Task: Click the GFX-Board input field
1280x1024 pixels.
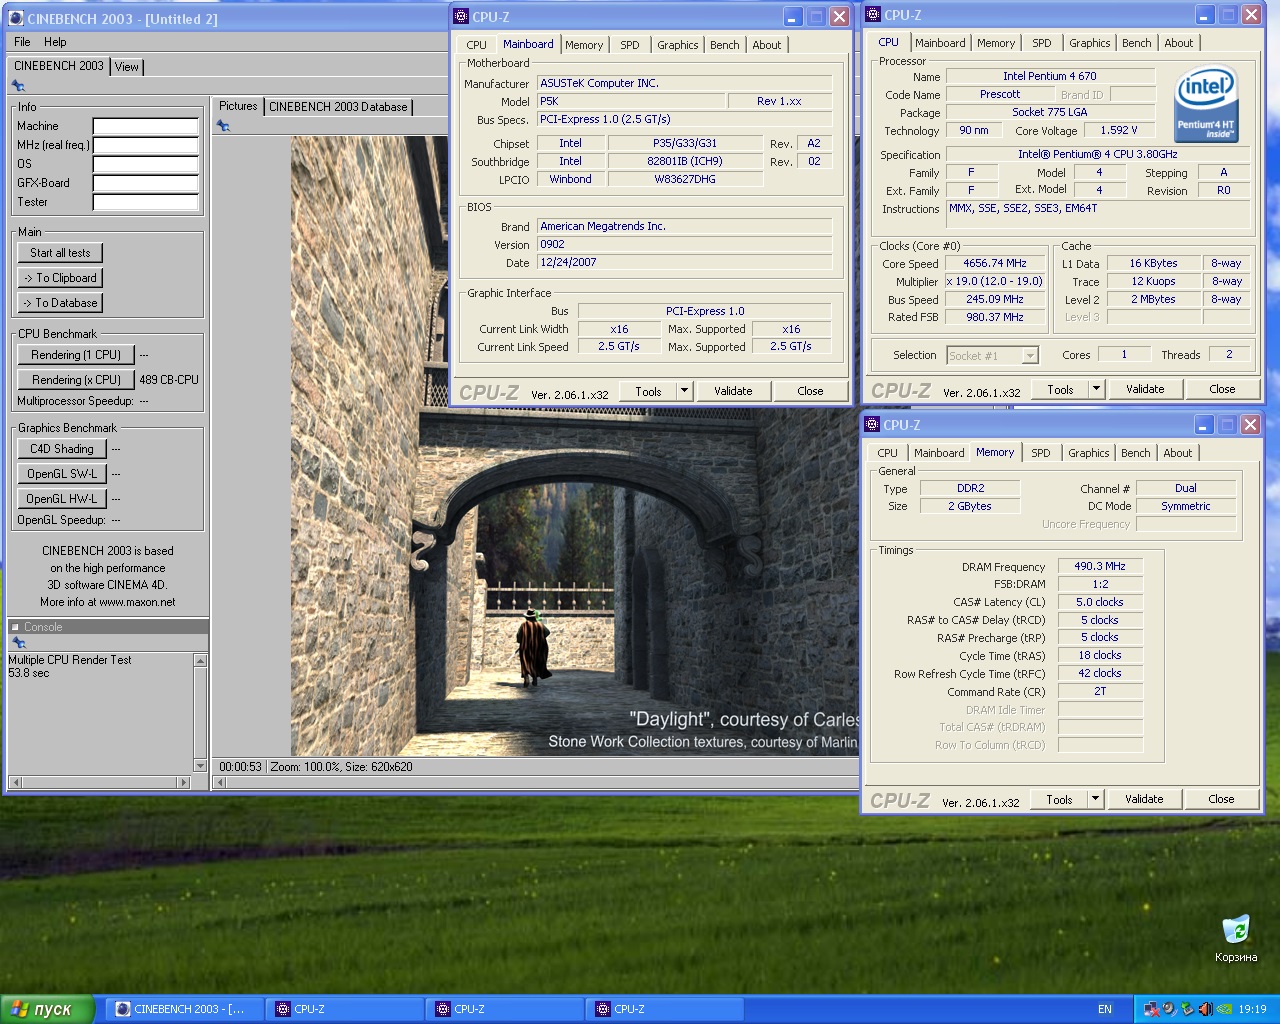Action: [x=146, y=184]
